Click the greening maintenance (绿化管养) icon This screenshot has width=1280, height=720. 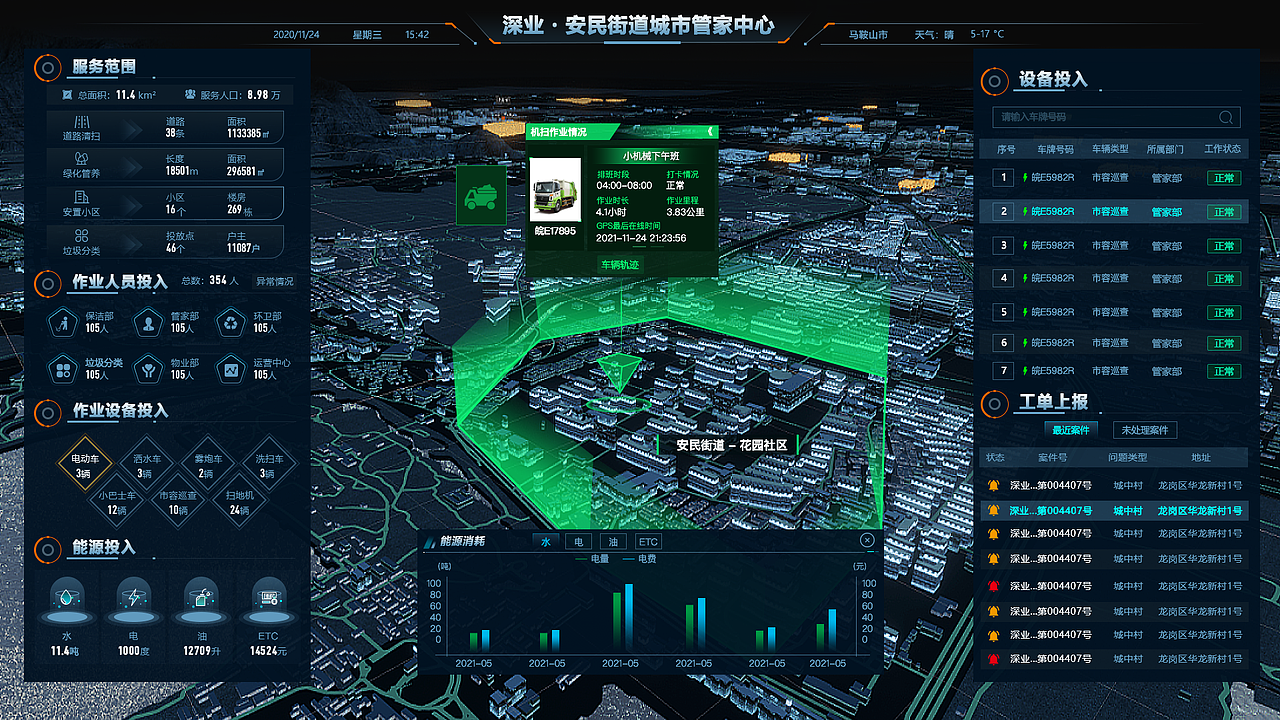83,160
